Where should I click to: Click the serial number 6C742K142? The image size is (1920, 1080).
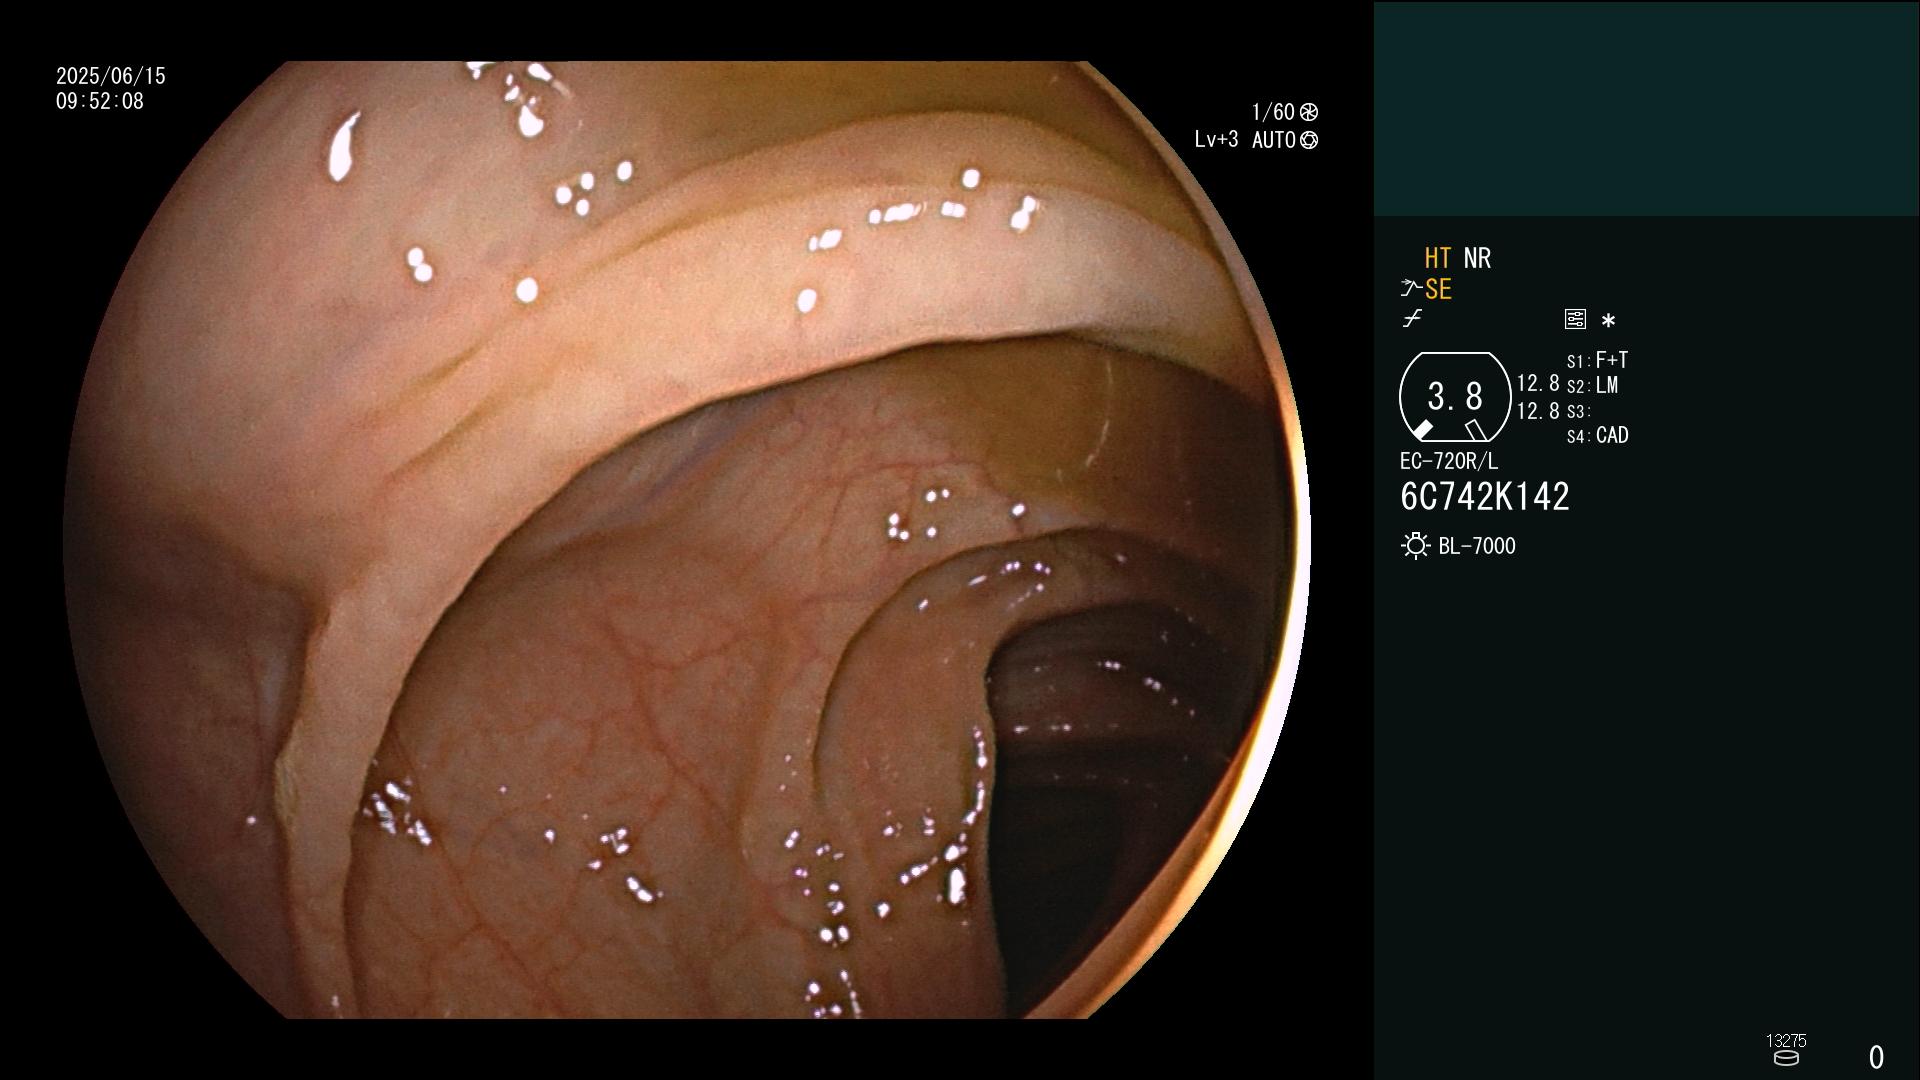[1485, 497]
